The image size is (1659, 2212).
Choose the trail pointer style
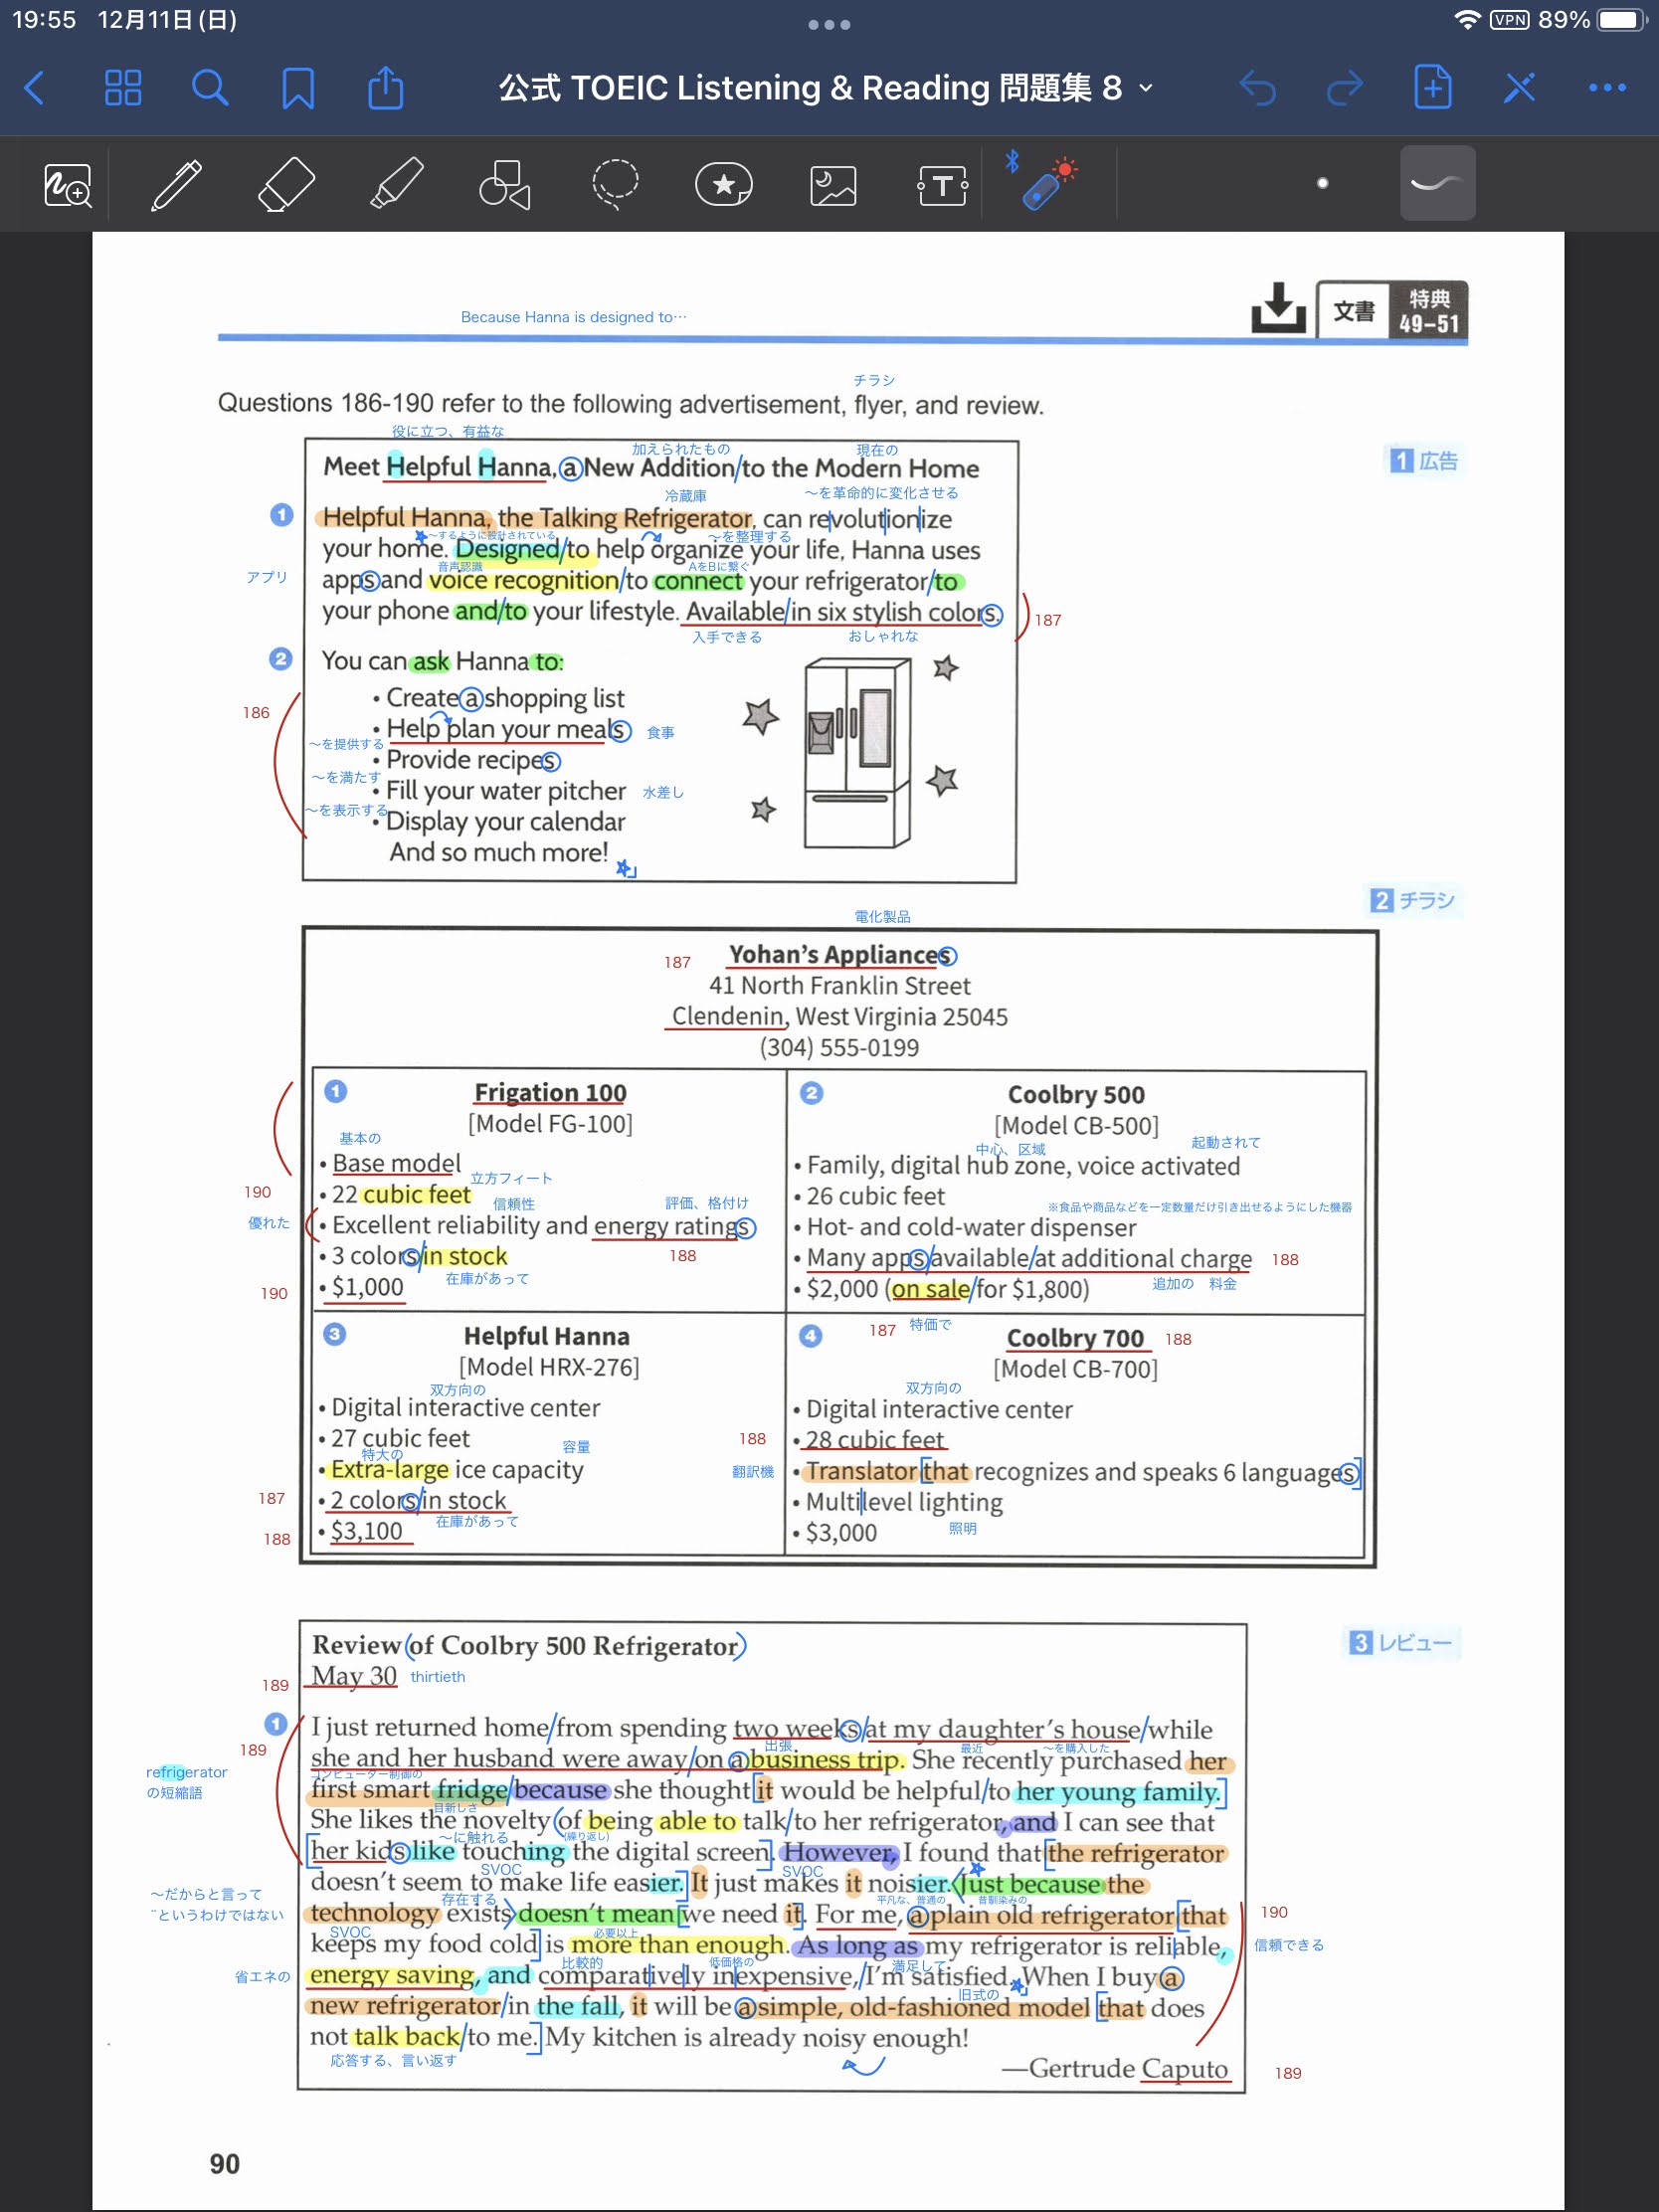[x=1437, y=183]
